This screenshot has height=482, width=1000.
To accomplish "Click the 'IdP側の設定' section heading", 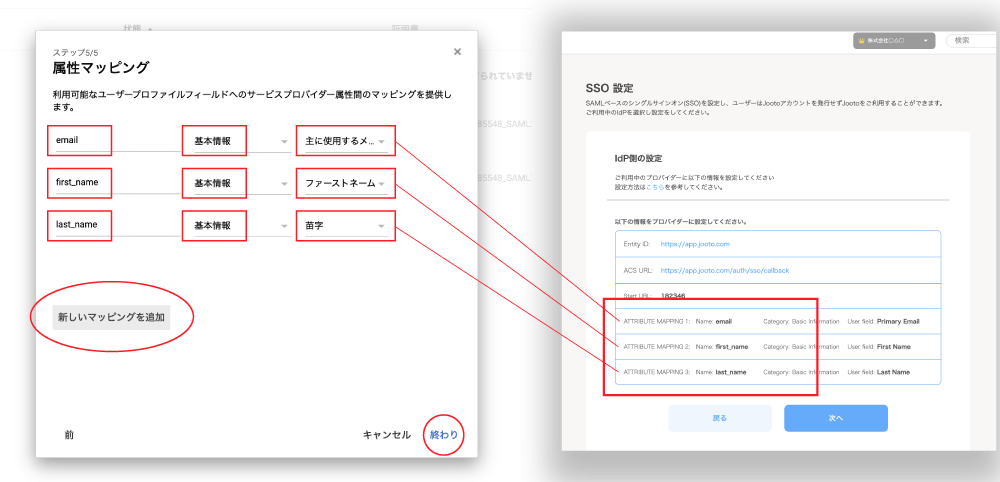I will click(636, 157).
